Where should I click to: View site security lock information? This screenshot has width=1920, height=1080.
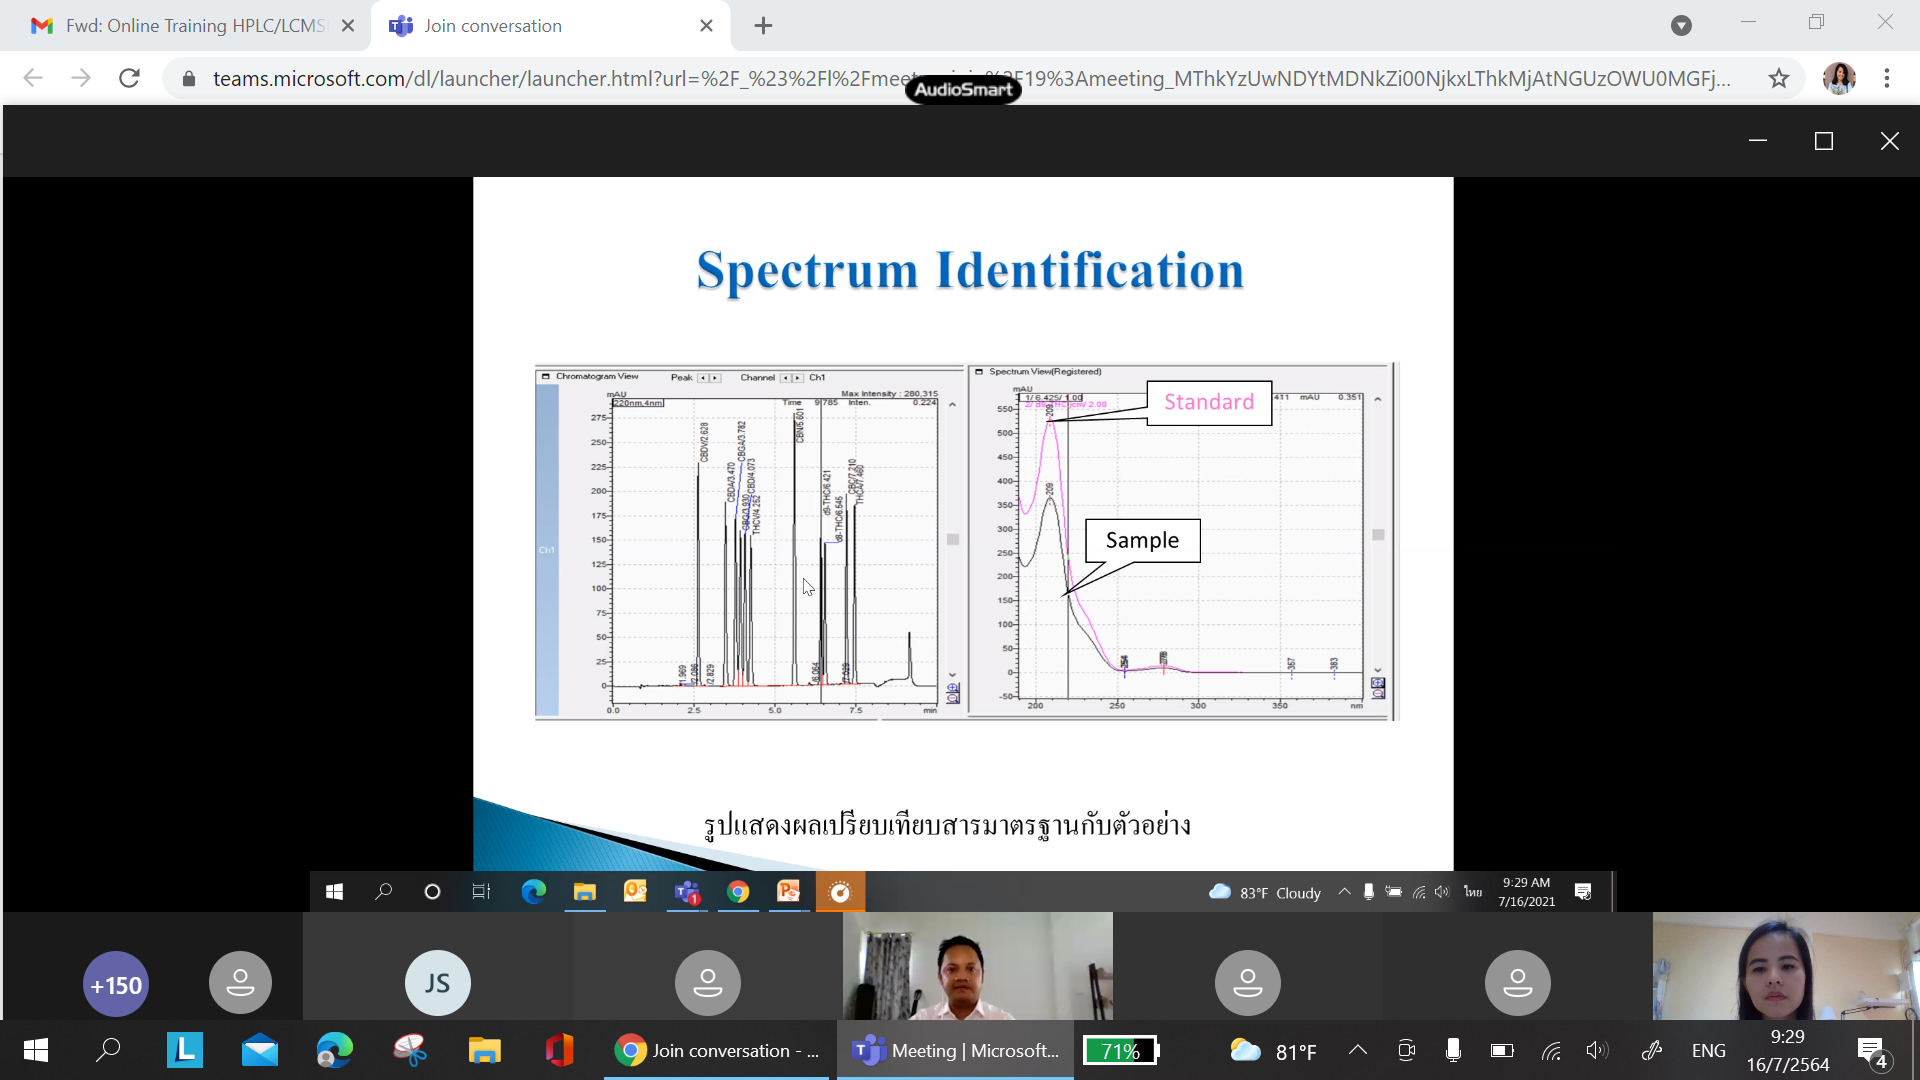(x=189, y=78)
